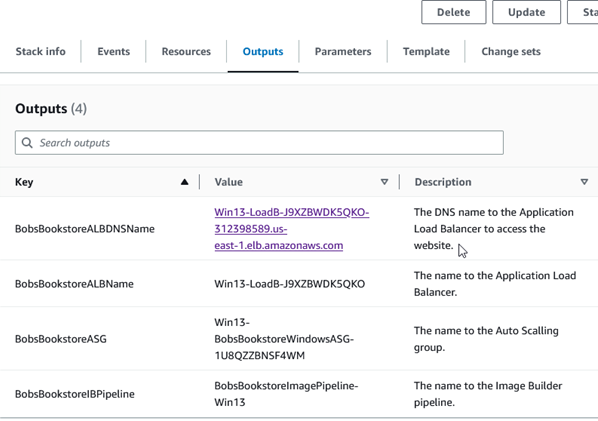Click the Key column header
598x421 pixels.
click(x=24, y=182)
